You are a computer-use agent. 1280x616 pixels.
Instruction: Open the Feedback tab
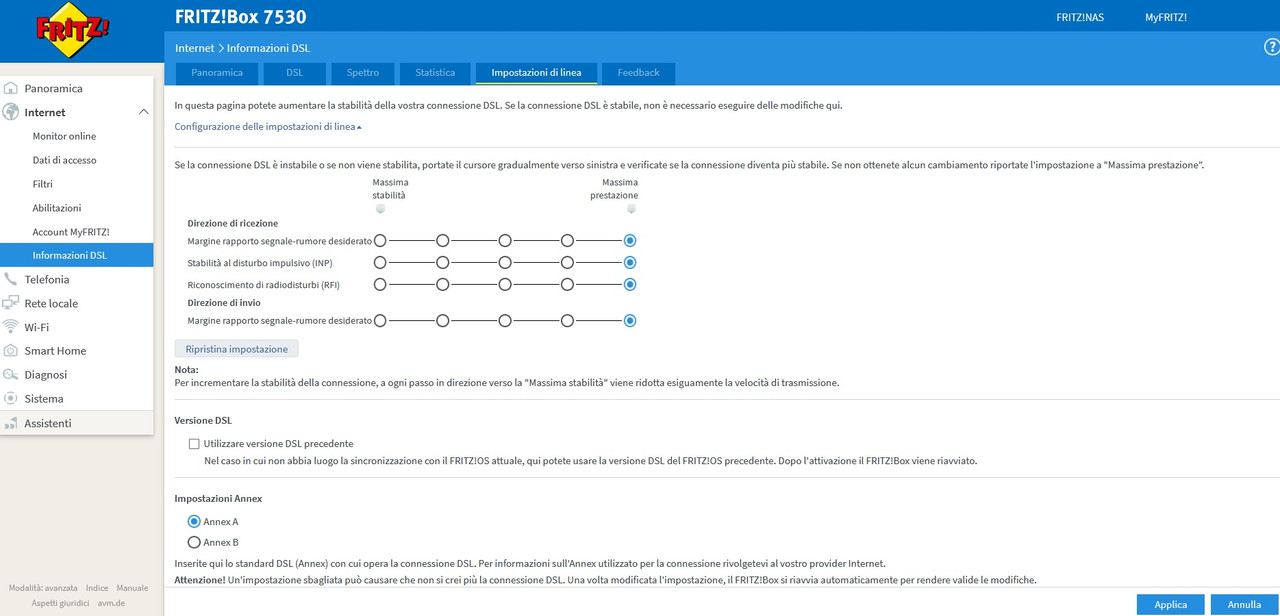click(x=638, y=73)
